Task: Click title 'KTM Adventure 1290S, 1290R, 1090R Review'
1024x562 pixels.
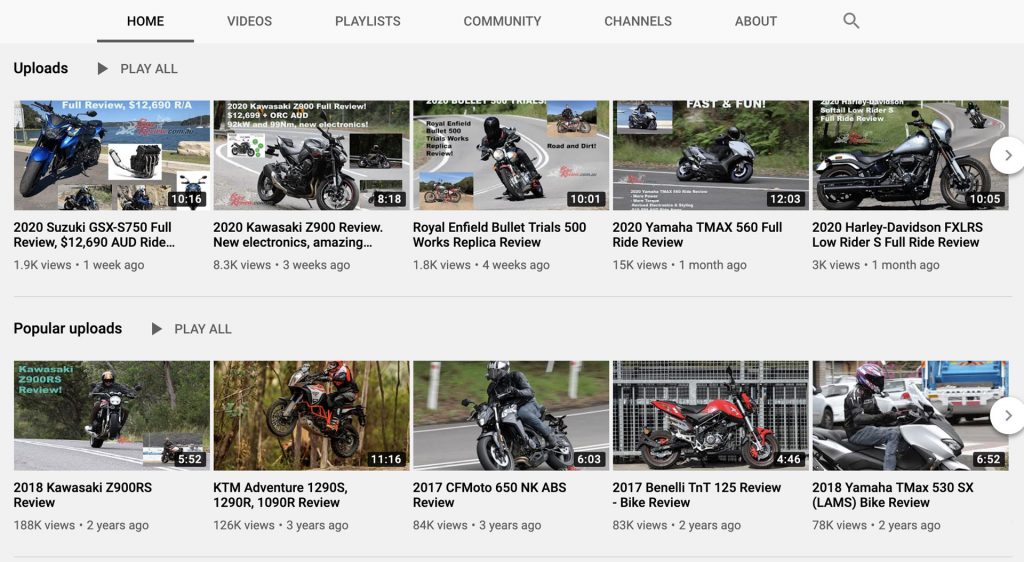Action: pyautogui.click(x=280, y=495)
